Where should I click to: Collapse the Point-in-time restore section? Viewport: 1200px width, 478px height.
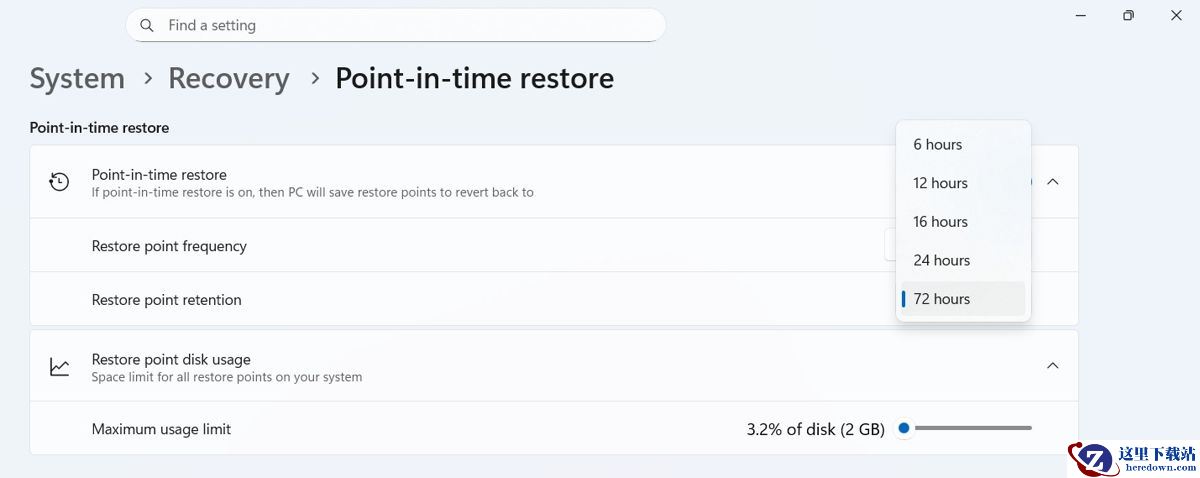click(x=1052, y=182)
